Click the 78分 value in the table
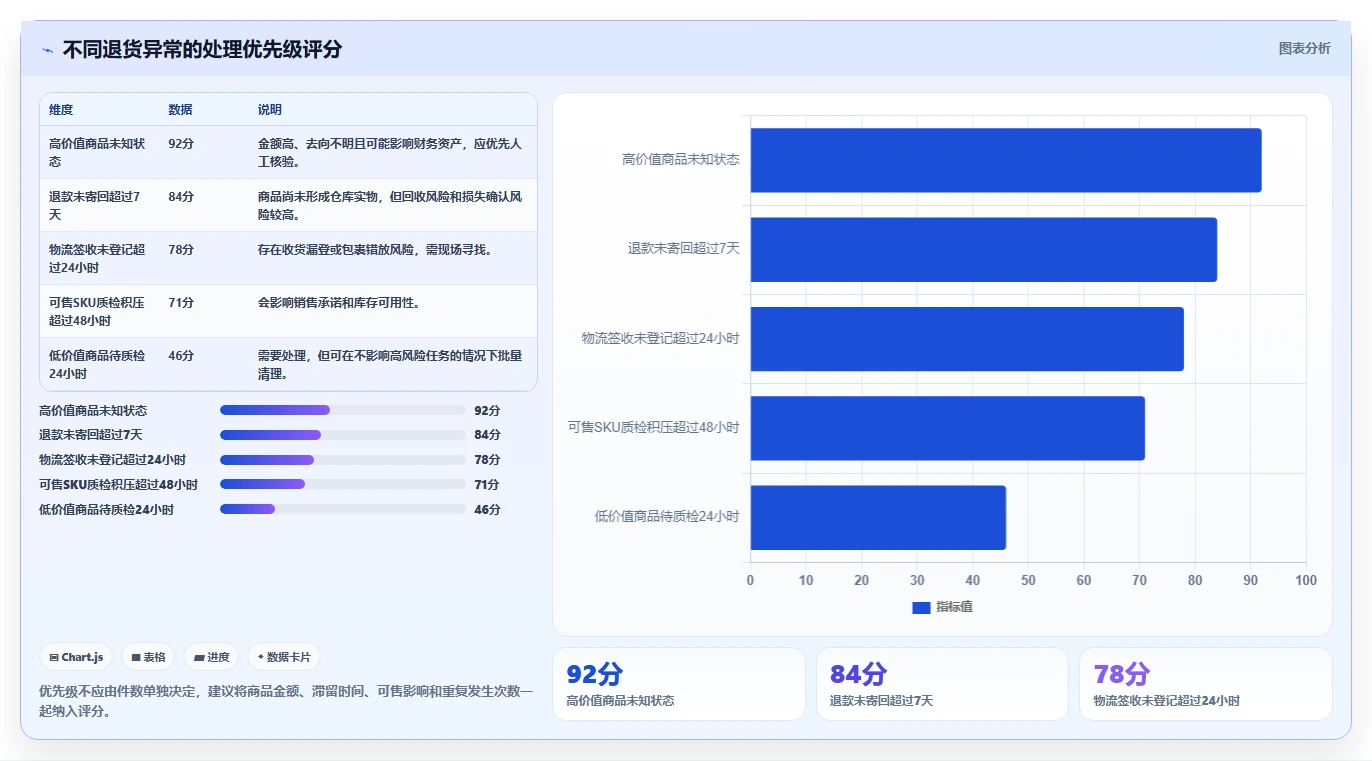Image resolution: width=1372 pixels, height=761 pixels. pyautogui.click(x=181, y=250)
